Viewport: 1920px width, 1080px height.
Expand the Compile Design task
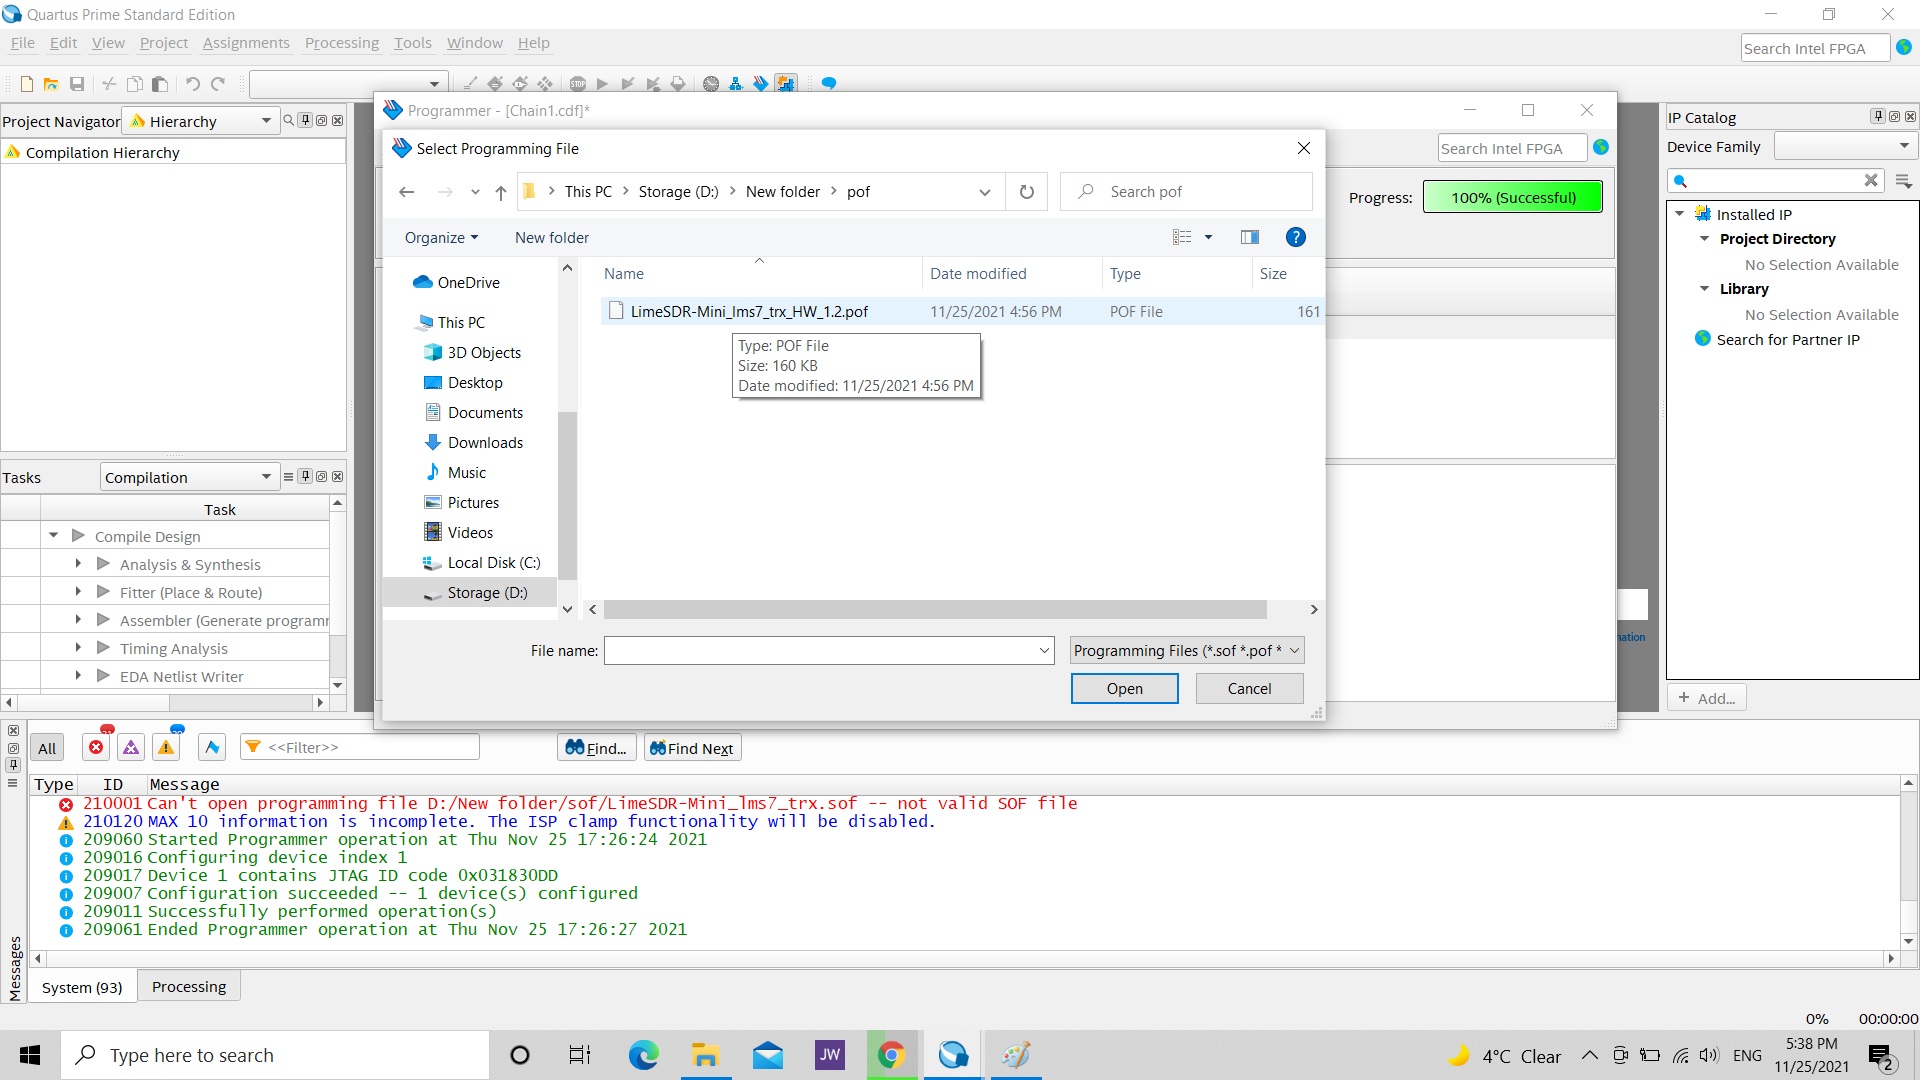pos(53,536)
